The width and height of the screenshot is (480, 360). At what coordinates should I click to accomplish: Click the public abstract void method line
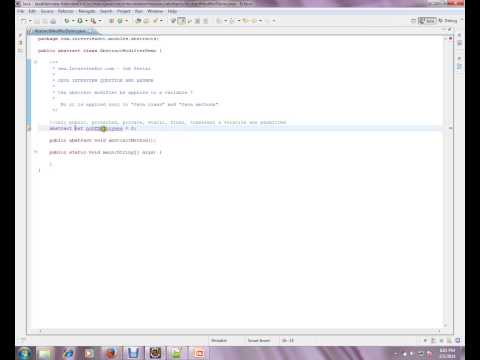point(103,140)
